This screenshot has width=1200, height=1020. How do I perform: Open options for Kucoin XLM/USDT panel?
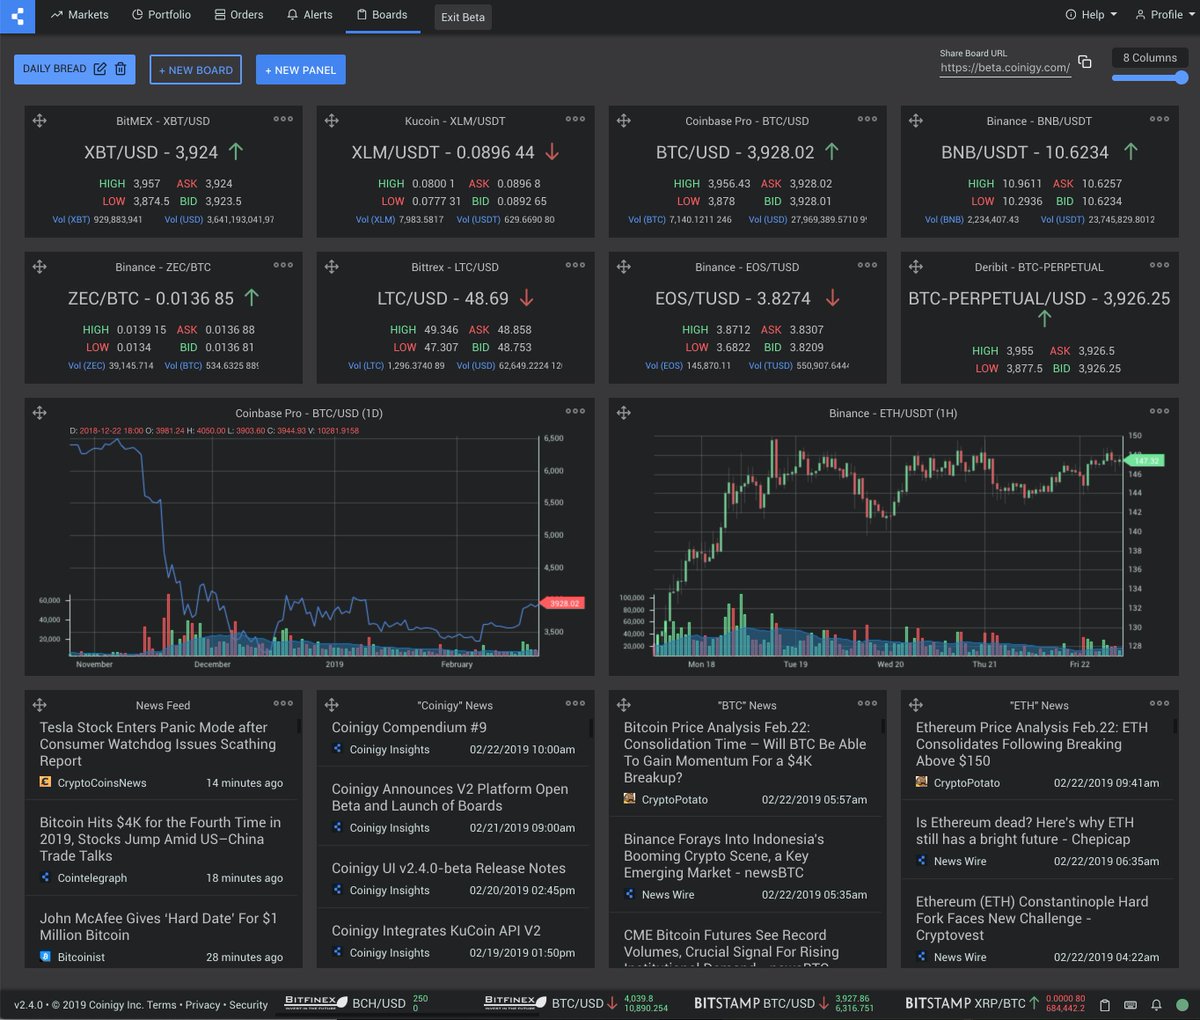[x=575, y=119]
